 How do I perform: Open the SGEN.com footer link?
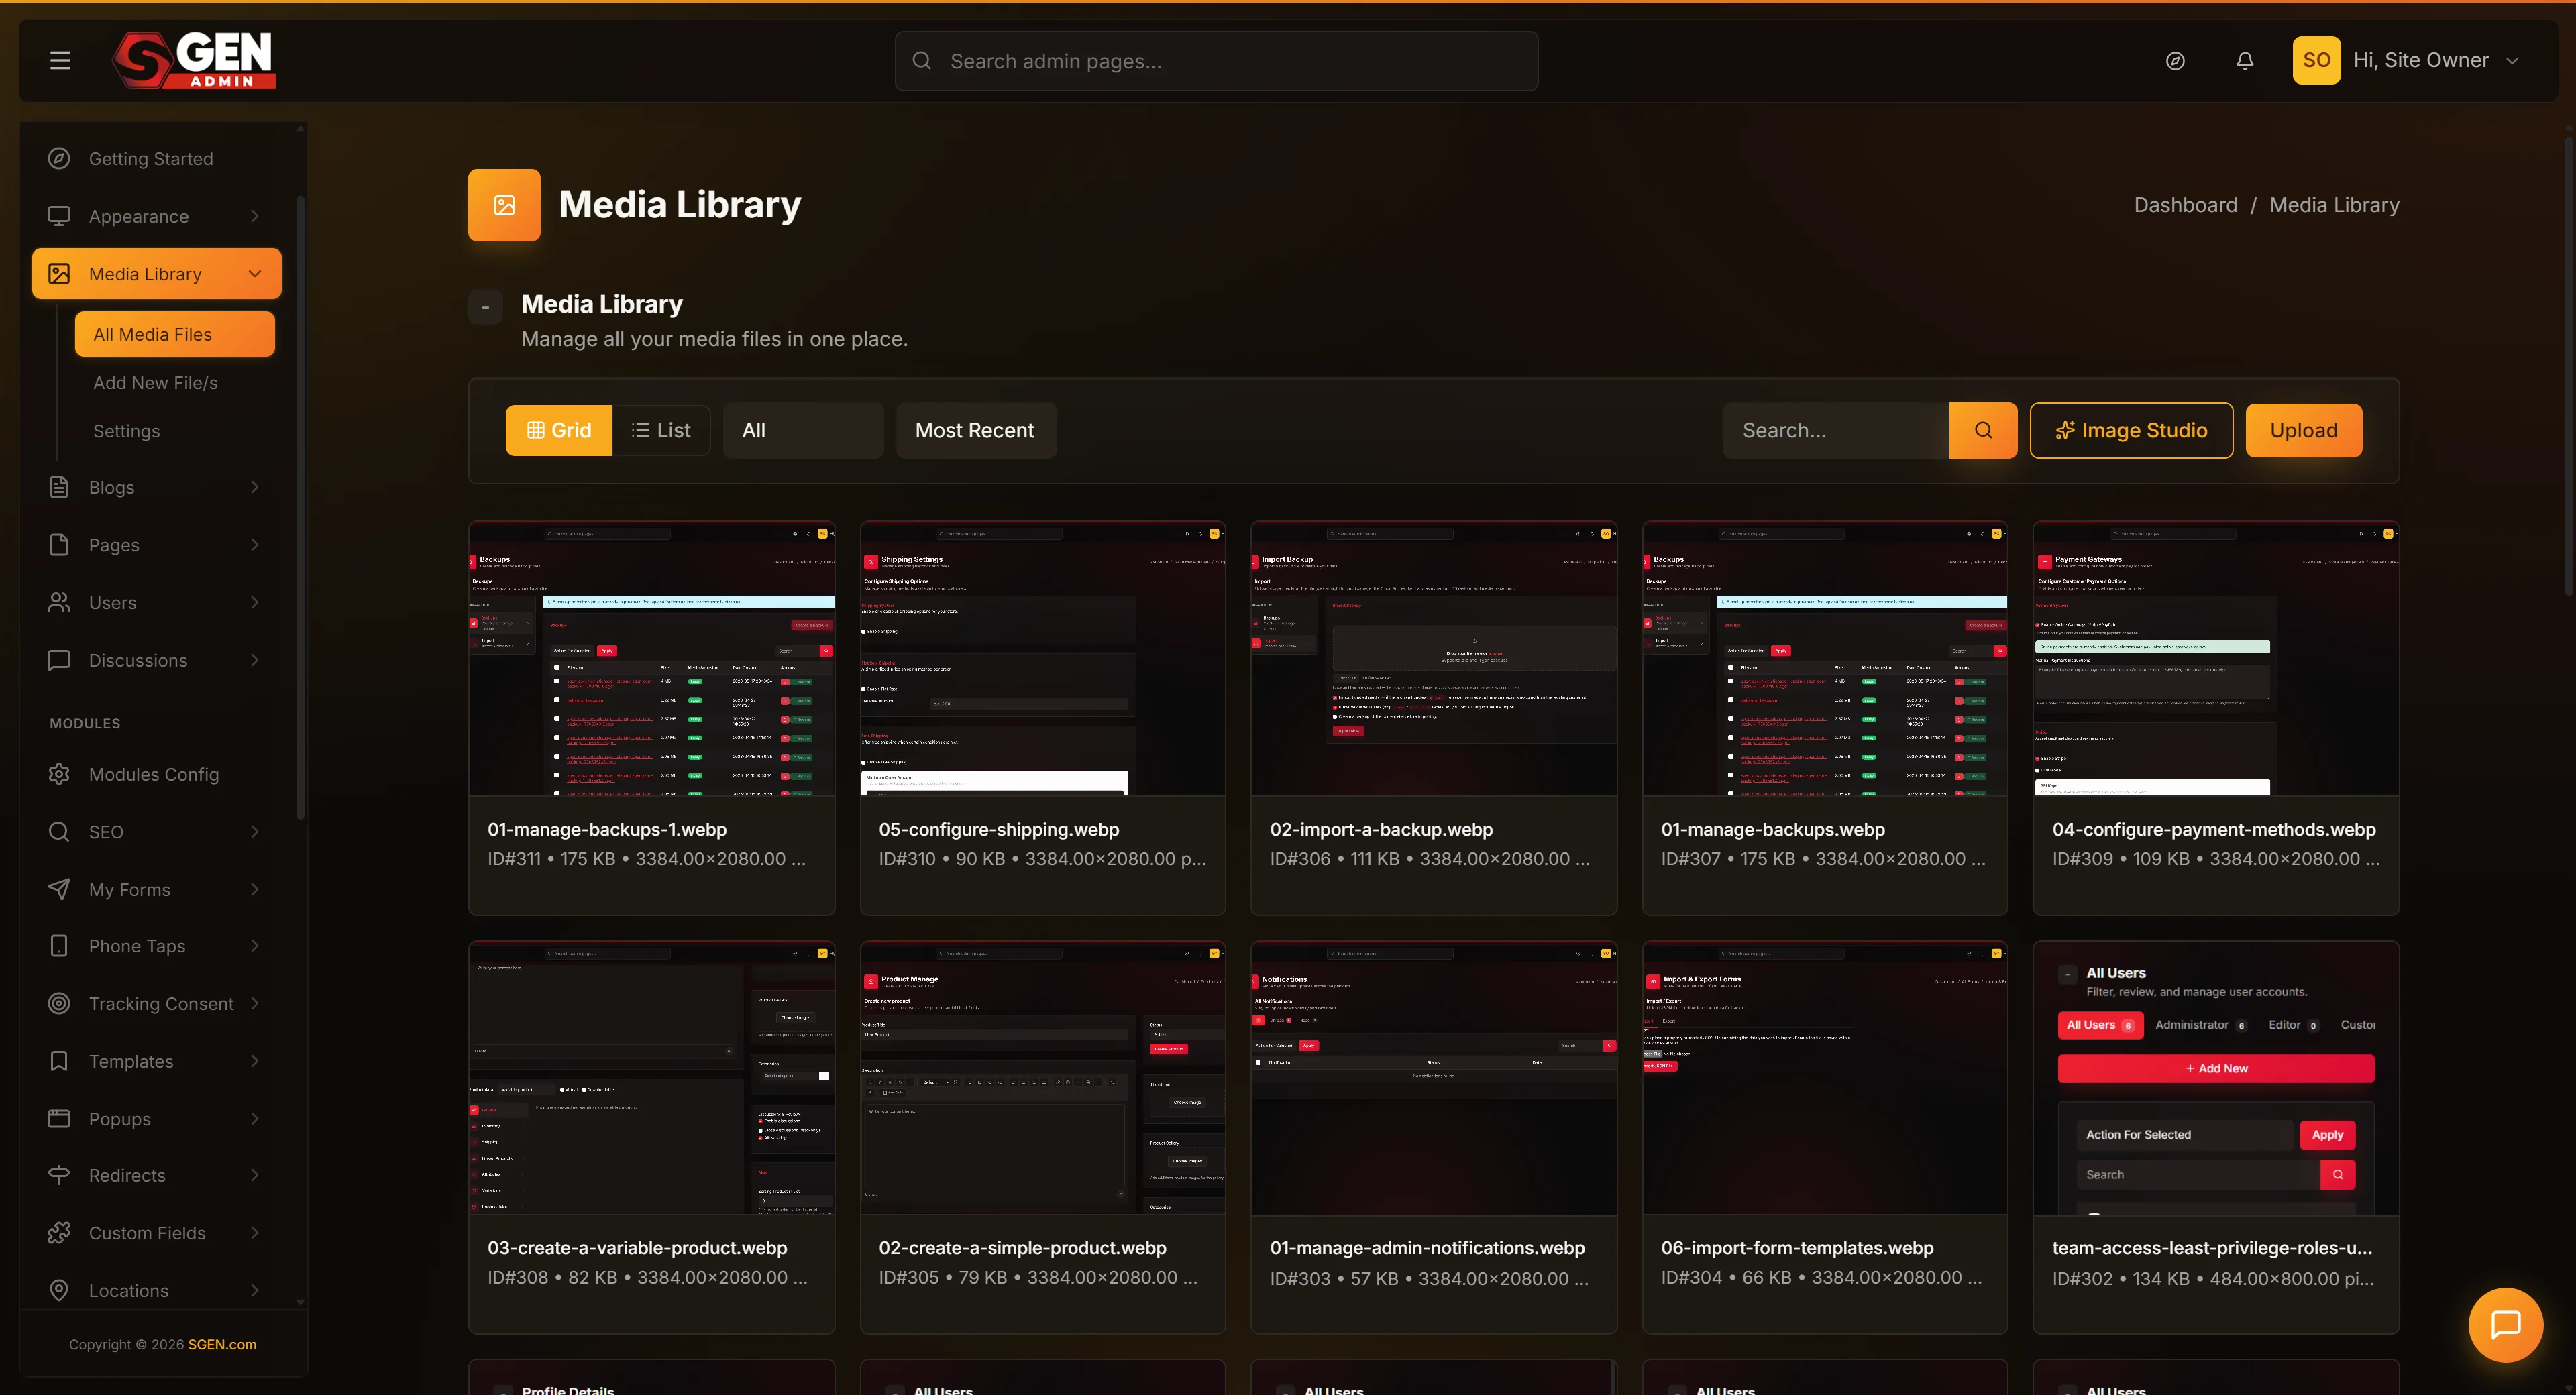pyautogui.click(x=222, y=1344)
